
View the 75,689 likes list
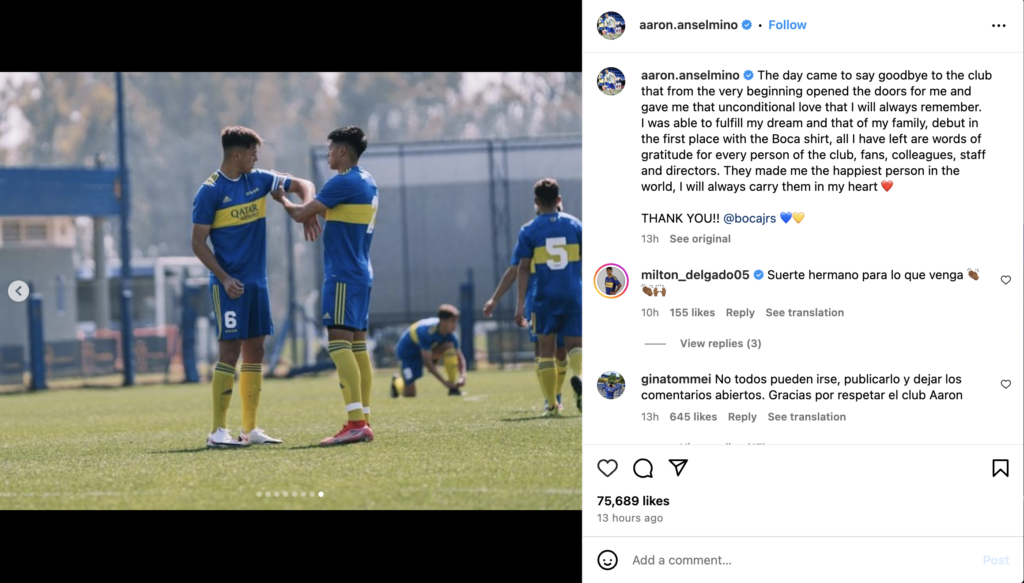(x=633, y=501)
